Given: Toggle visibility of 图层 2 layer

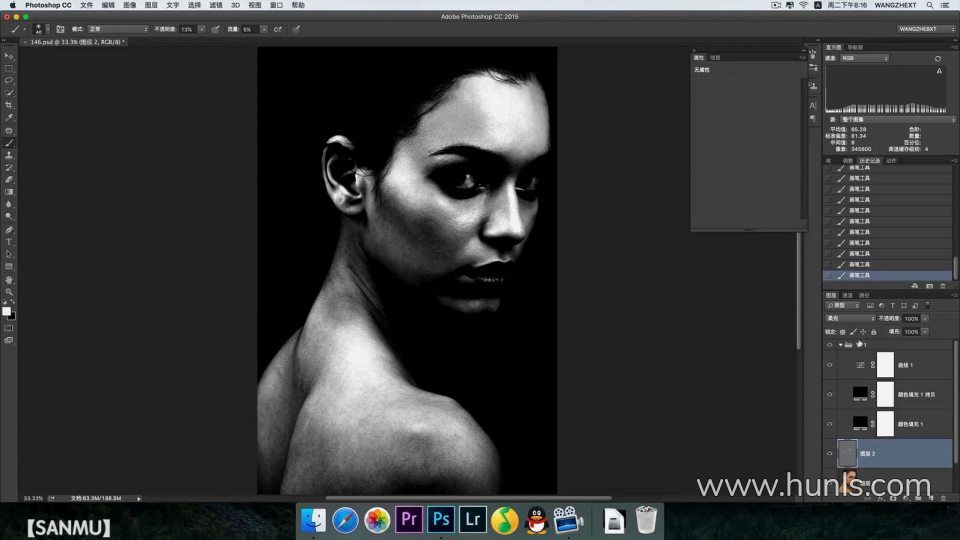Looking at the screenshot, I should (x=829, y=453).
